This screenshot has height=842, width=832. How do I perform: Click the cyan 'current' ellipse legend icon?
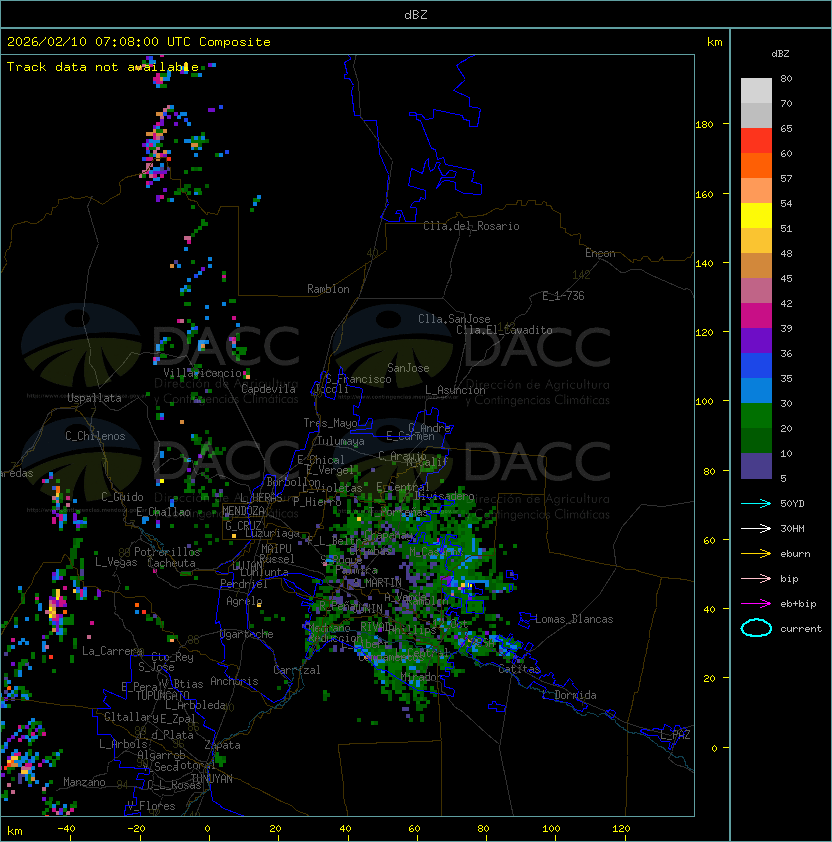756,628
